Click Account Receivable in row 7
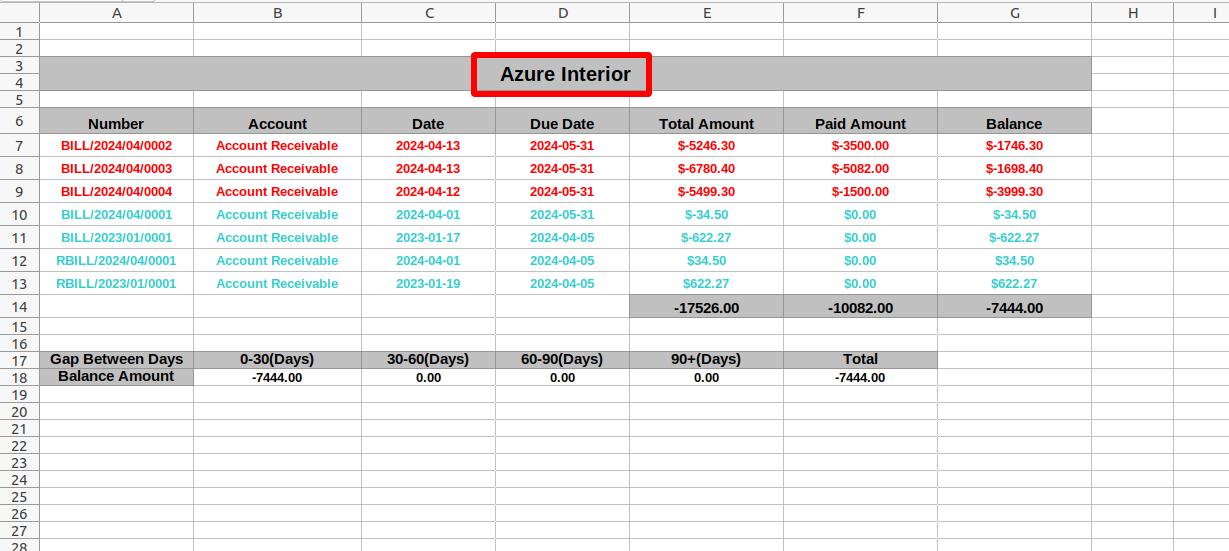This screenshot has height=551, width=1229. point(277,146)
